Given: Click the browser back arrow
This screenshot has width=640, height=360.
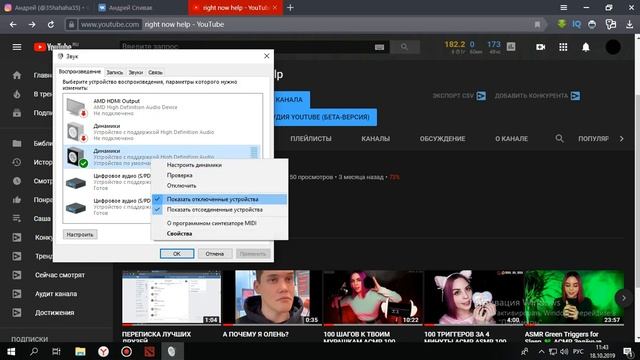Looking at the screenshot, I should coord(13,24).
